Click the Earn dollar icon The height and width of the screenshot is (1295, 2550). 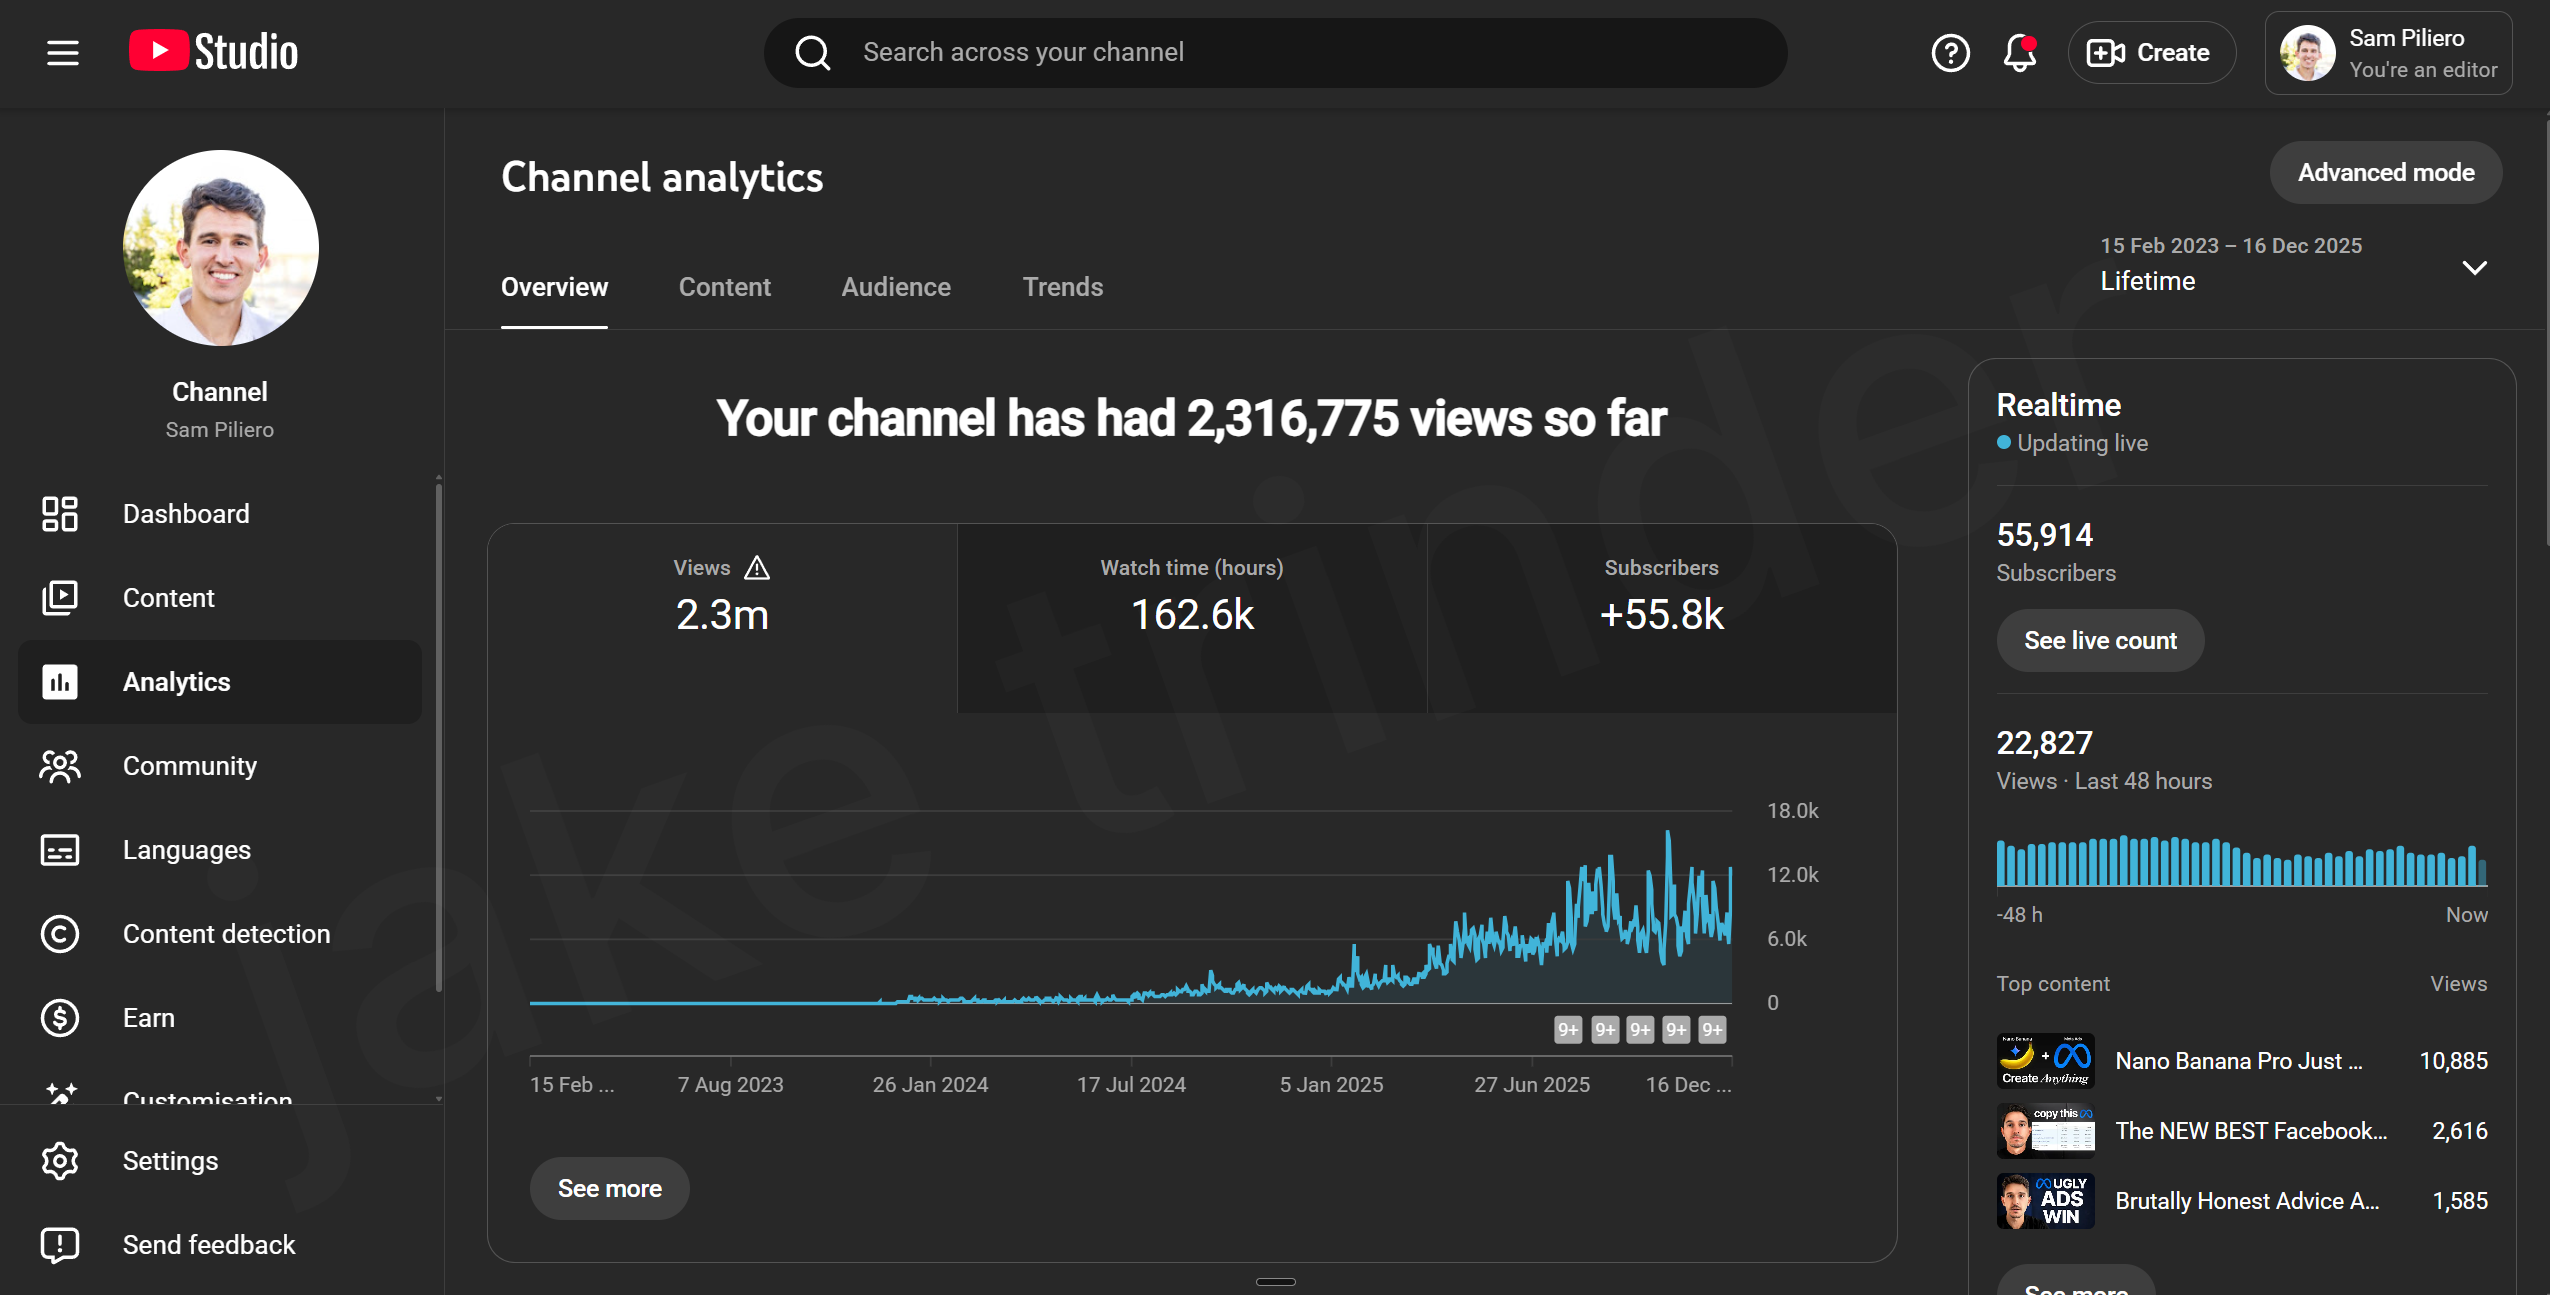pos(60,1018)
